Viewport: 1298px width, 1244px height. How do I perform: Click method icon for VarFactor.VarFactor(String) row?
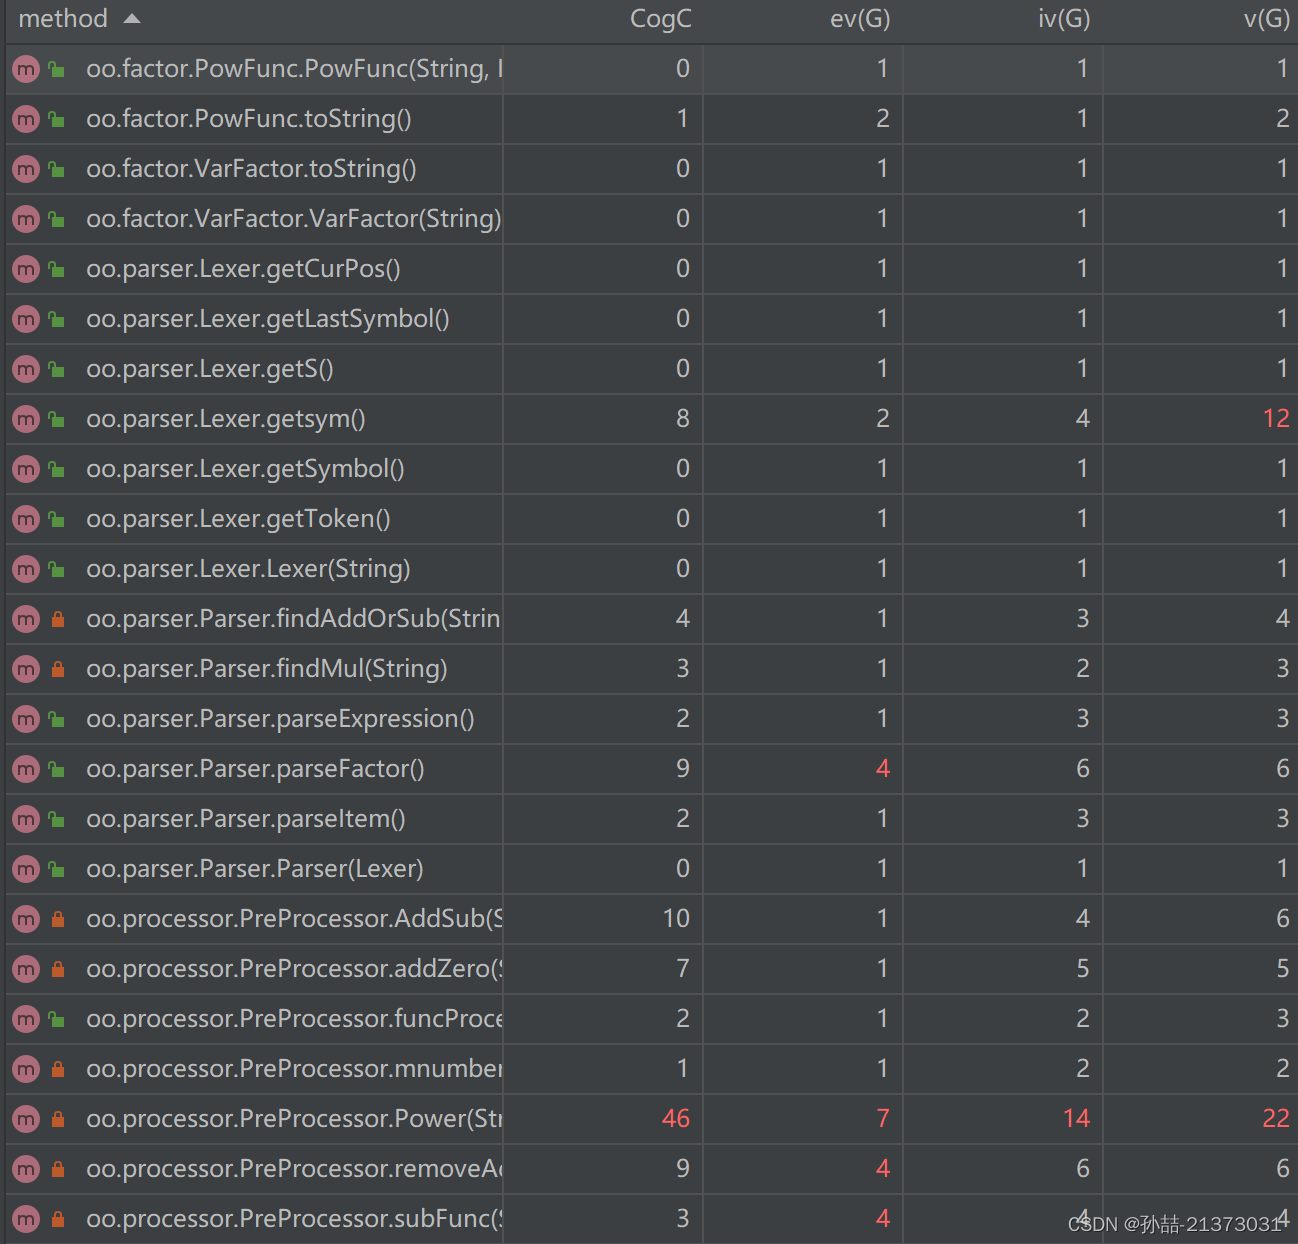pos(26,219)
